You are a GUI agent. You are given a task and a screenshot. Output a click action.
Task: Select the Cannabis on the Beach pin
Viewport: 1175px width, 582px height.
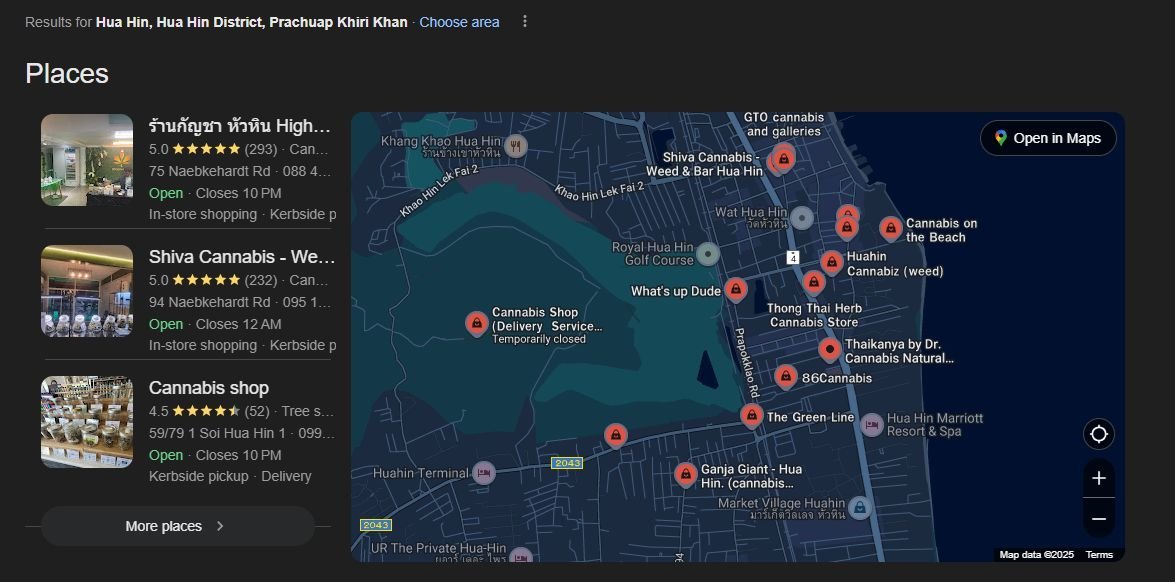tap(890, 229)
